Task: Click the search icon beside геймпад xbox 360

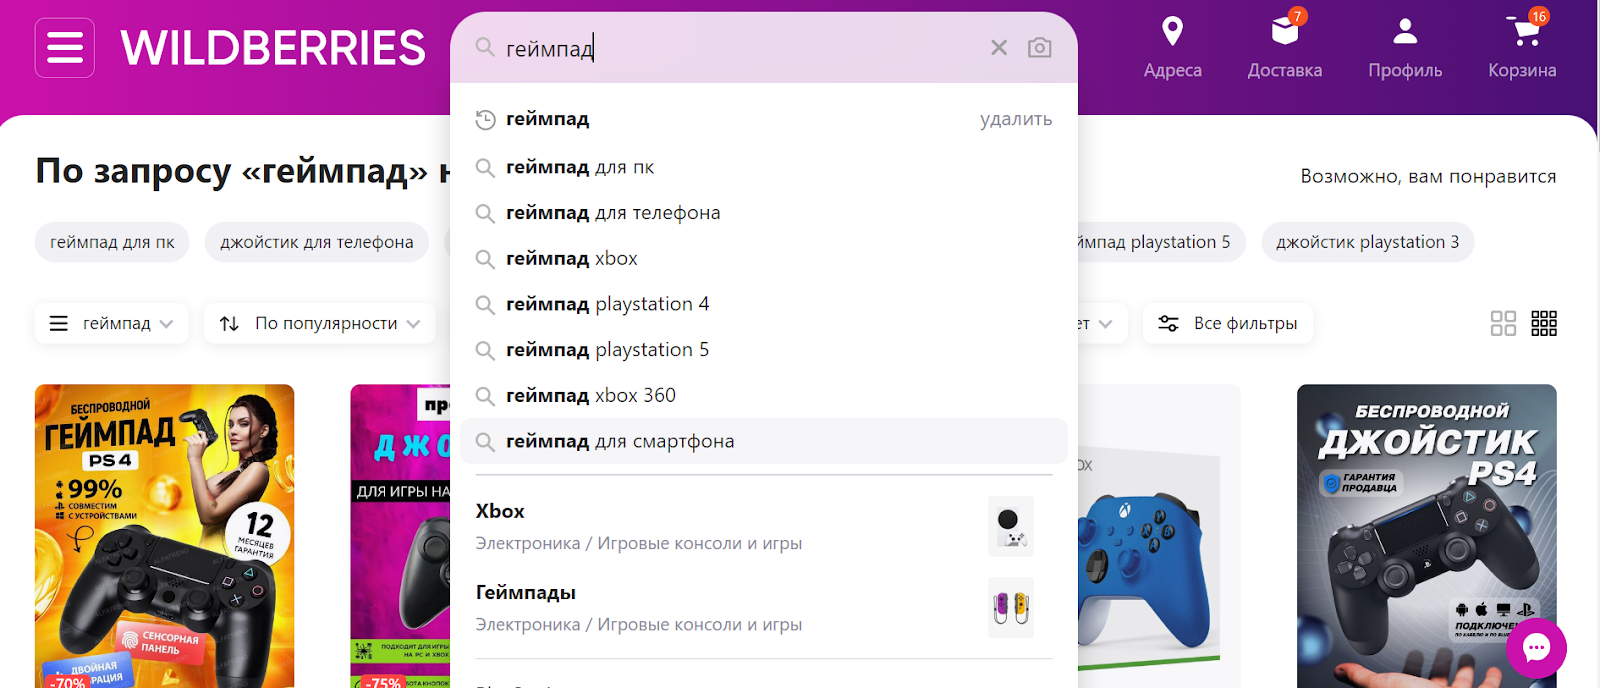Action: (485, 396)
